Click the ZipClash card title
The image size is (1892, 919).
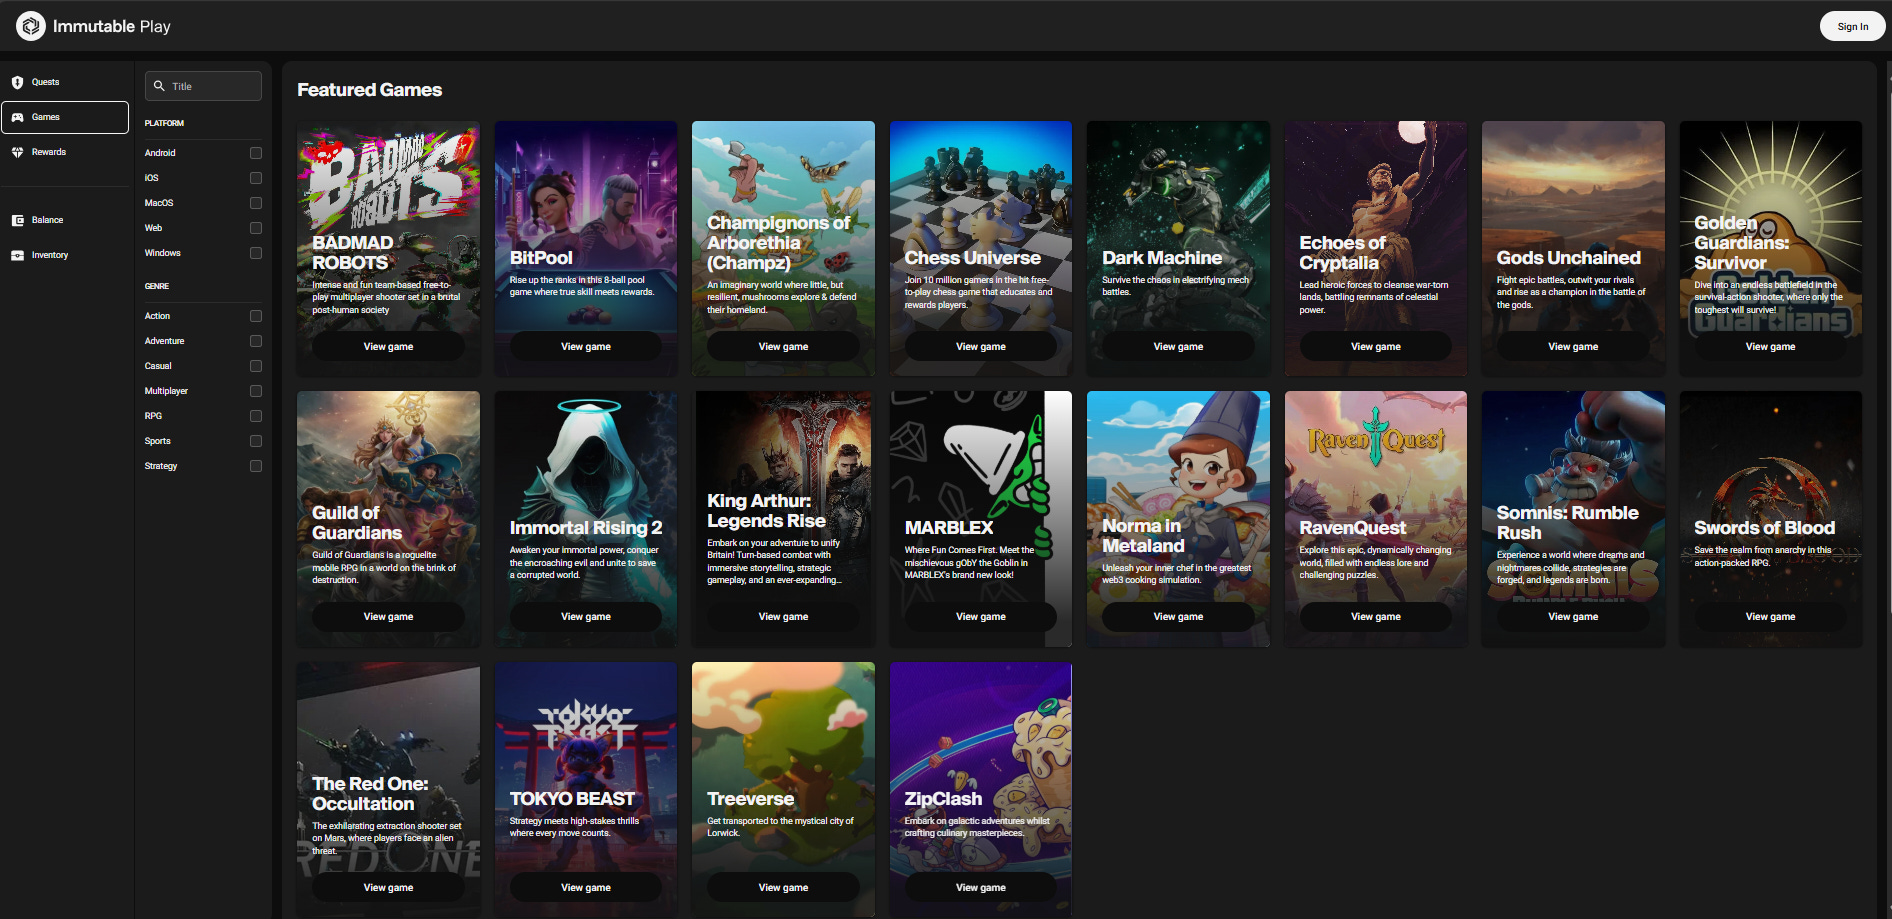(x=943, y=799)
